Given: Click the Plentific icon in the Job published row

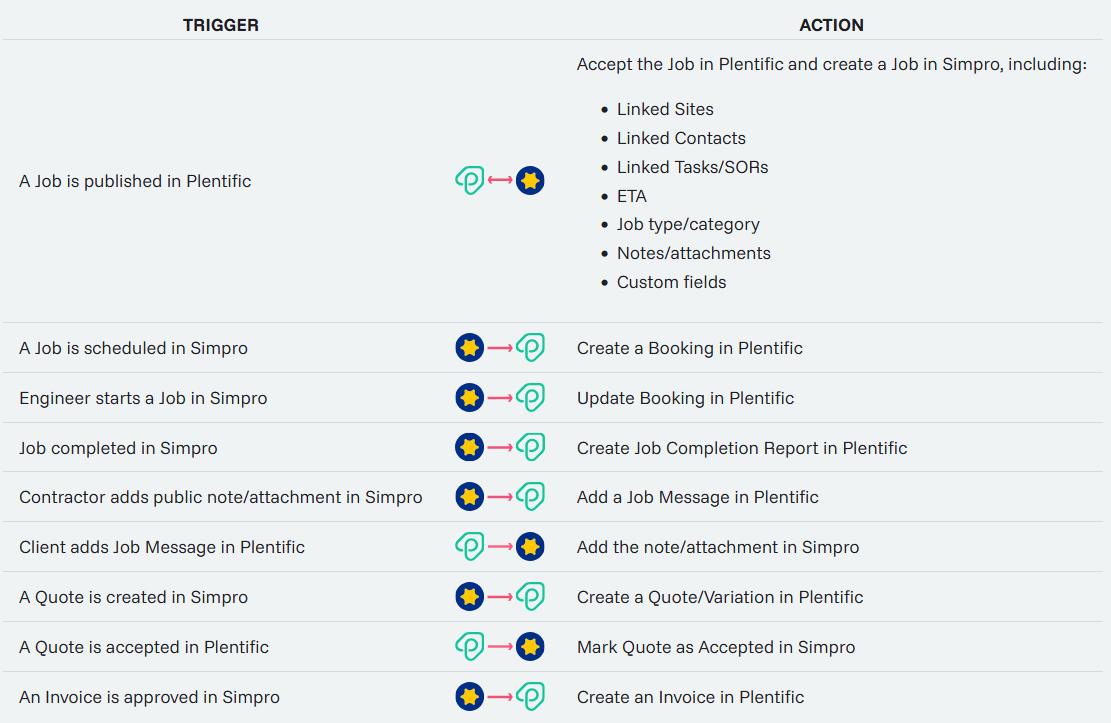Looking at the screenshot, I should pos(469,181).
